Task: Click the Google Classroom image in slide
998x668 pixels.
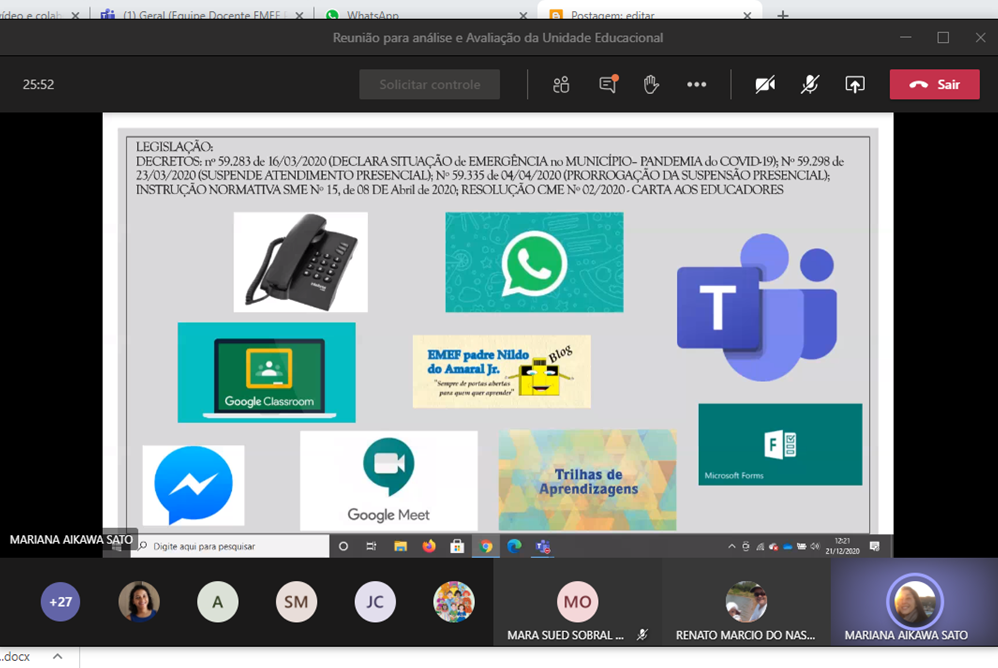Action: click(267, 372)
